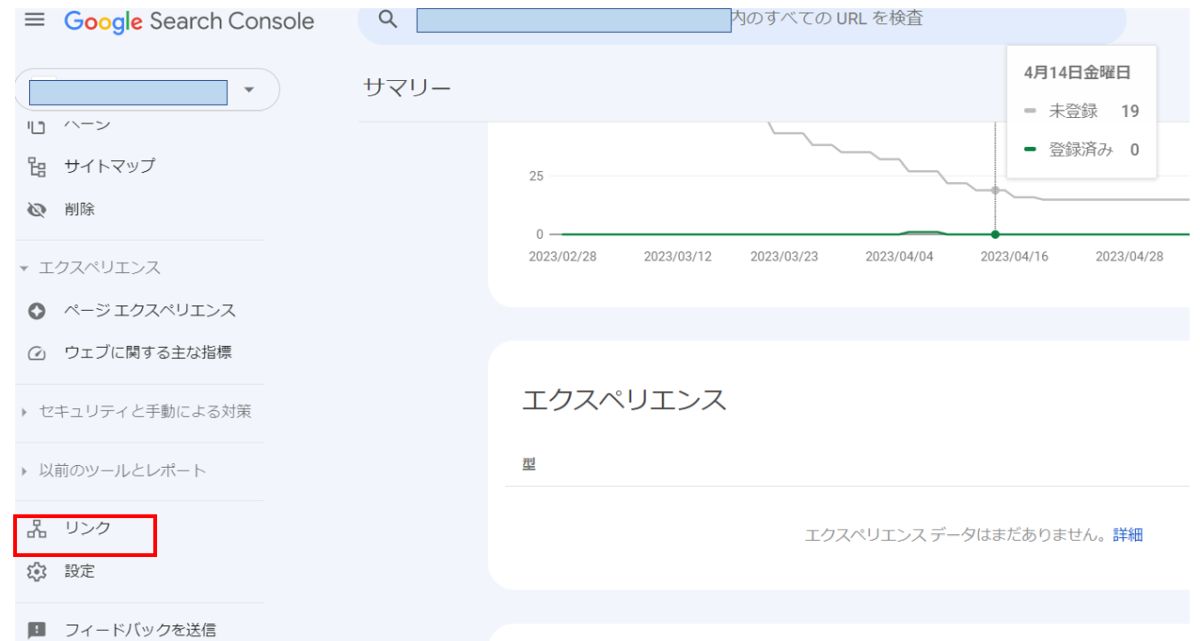Toggle the 未登録 series in the tooltip legend
Screen dimensions: 1200x641
coord(1074,111)
